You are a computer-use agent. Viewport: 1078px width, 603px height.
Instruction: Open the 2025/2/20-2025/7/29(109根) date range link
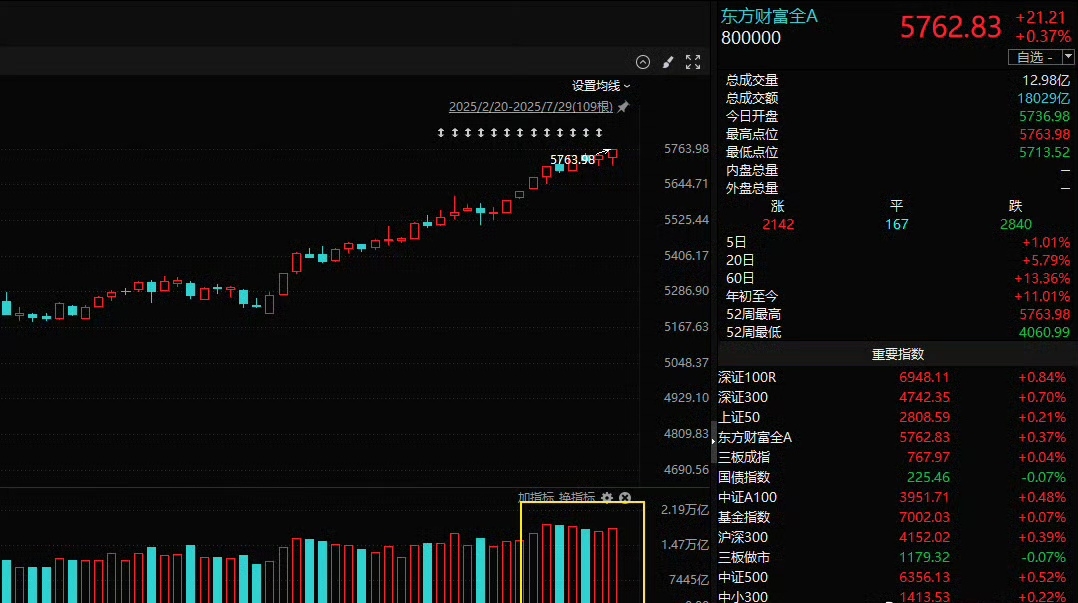pos(531,107)
